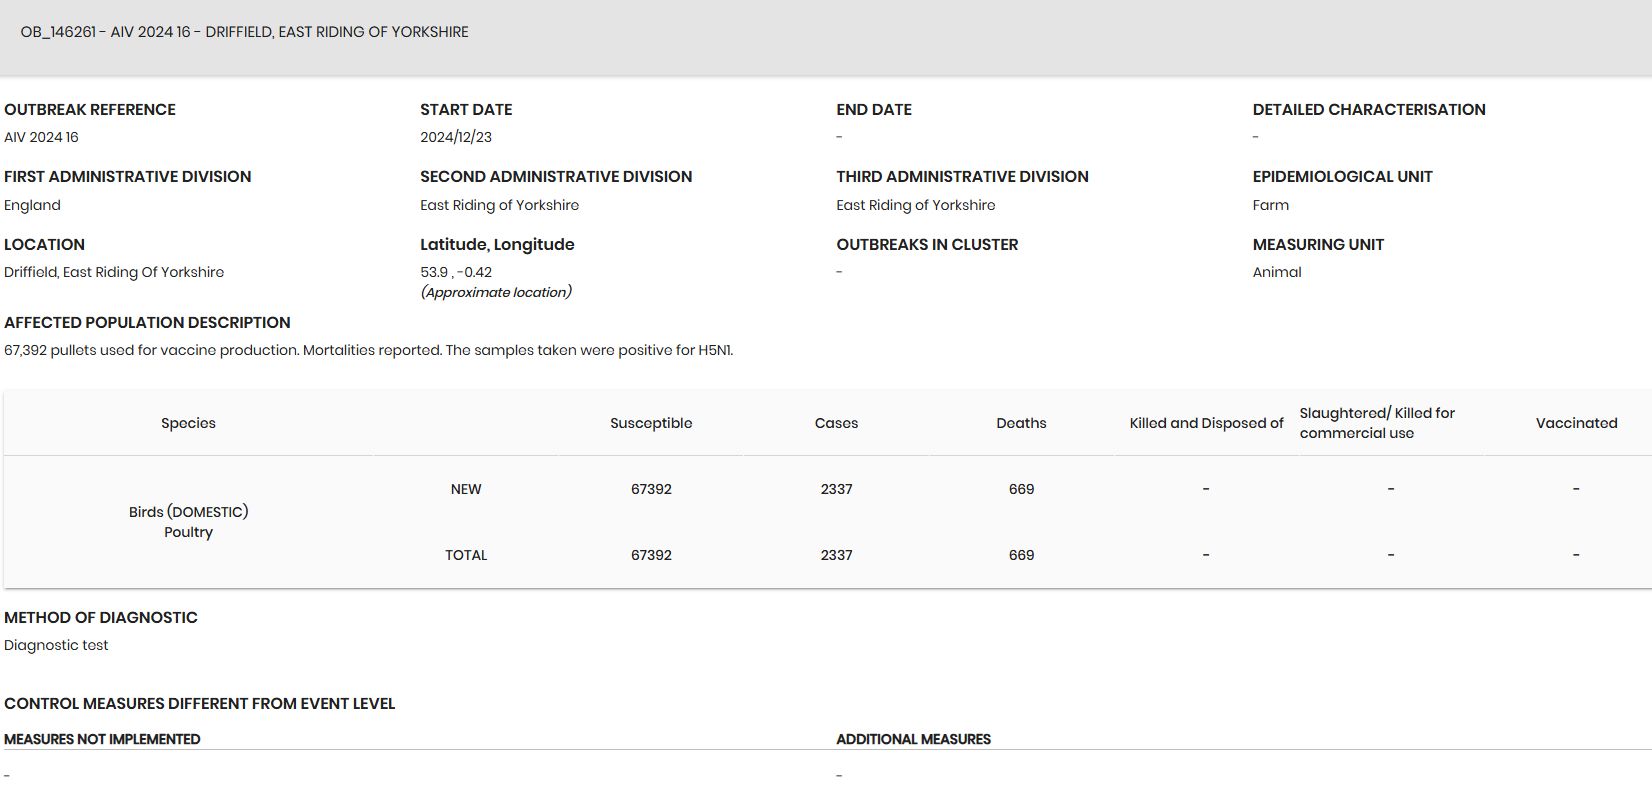1652x795 pixels.
Task: Click the Approximate location note
Action: click(x=496, y=292)
